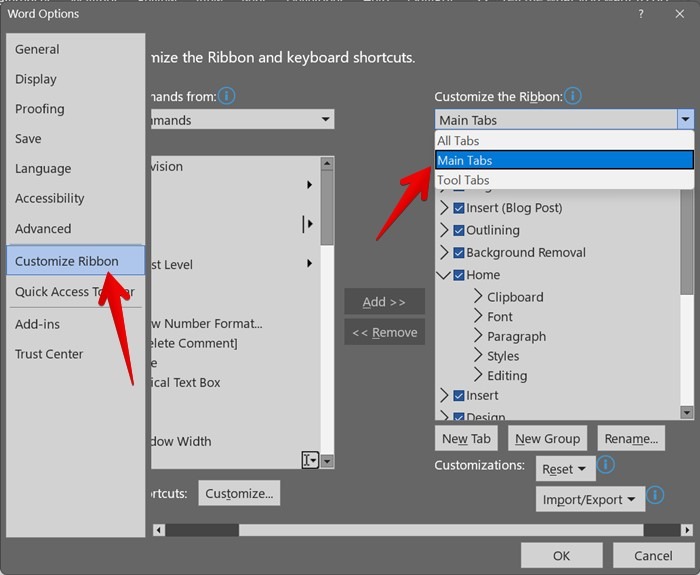Select the Customize Ribbon category

pos(75,260)
